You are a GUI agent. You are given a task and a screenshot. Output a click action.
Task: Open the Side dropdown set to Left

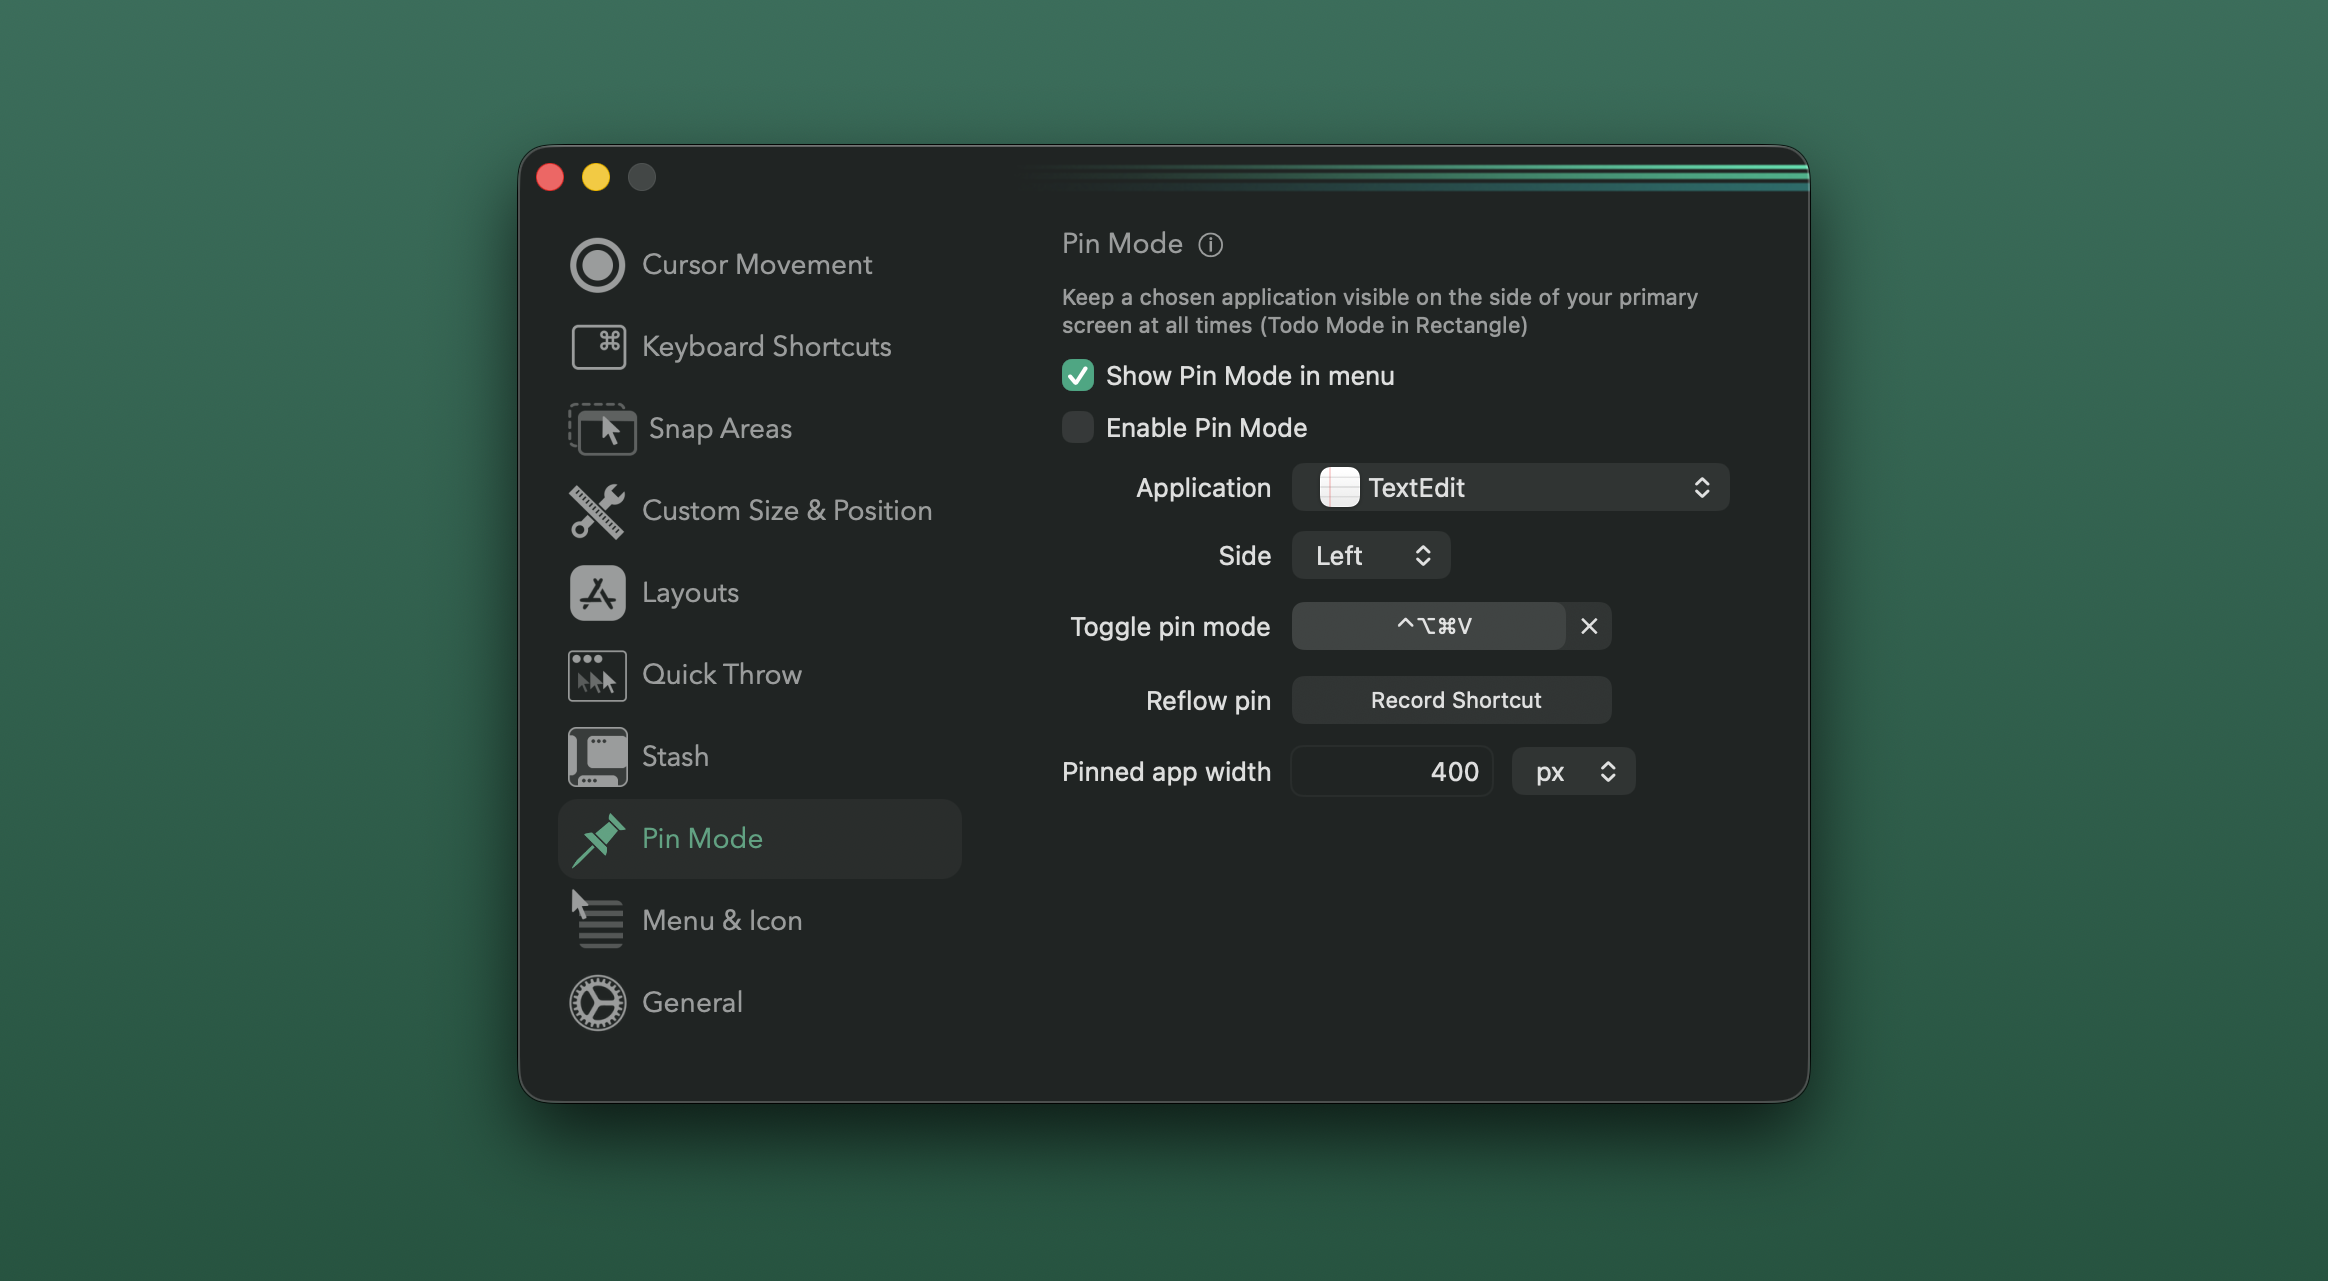1371,555
